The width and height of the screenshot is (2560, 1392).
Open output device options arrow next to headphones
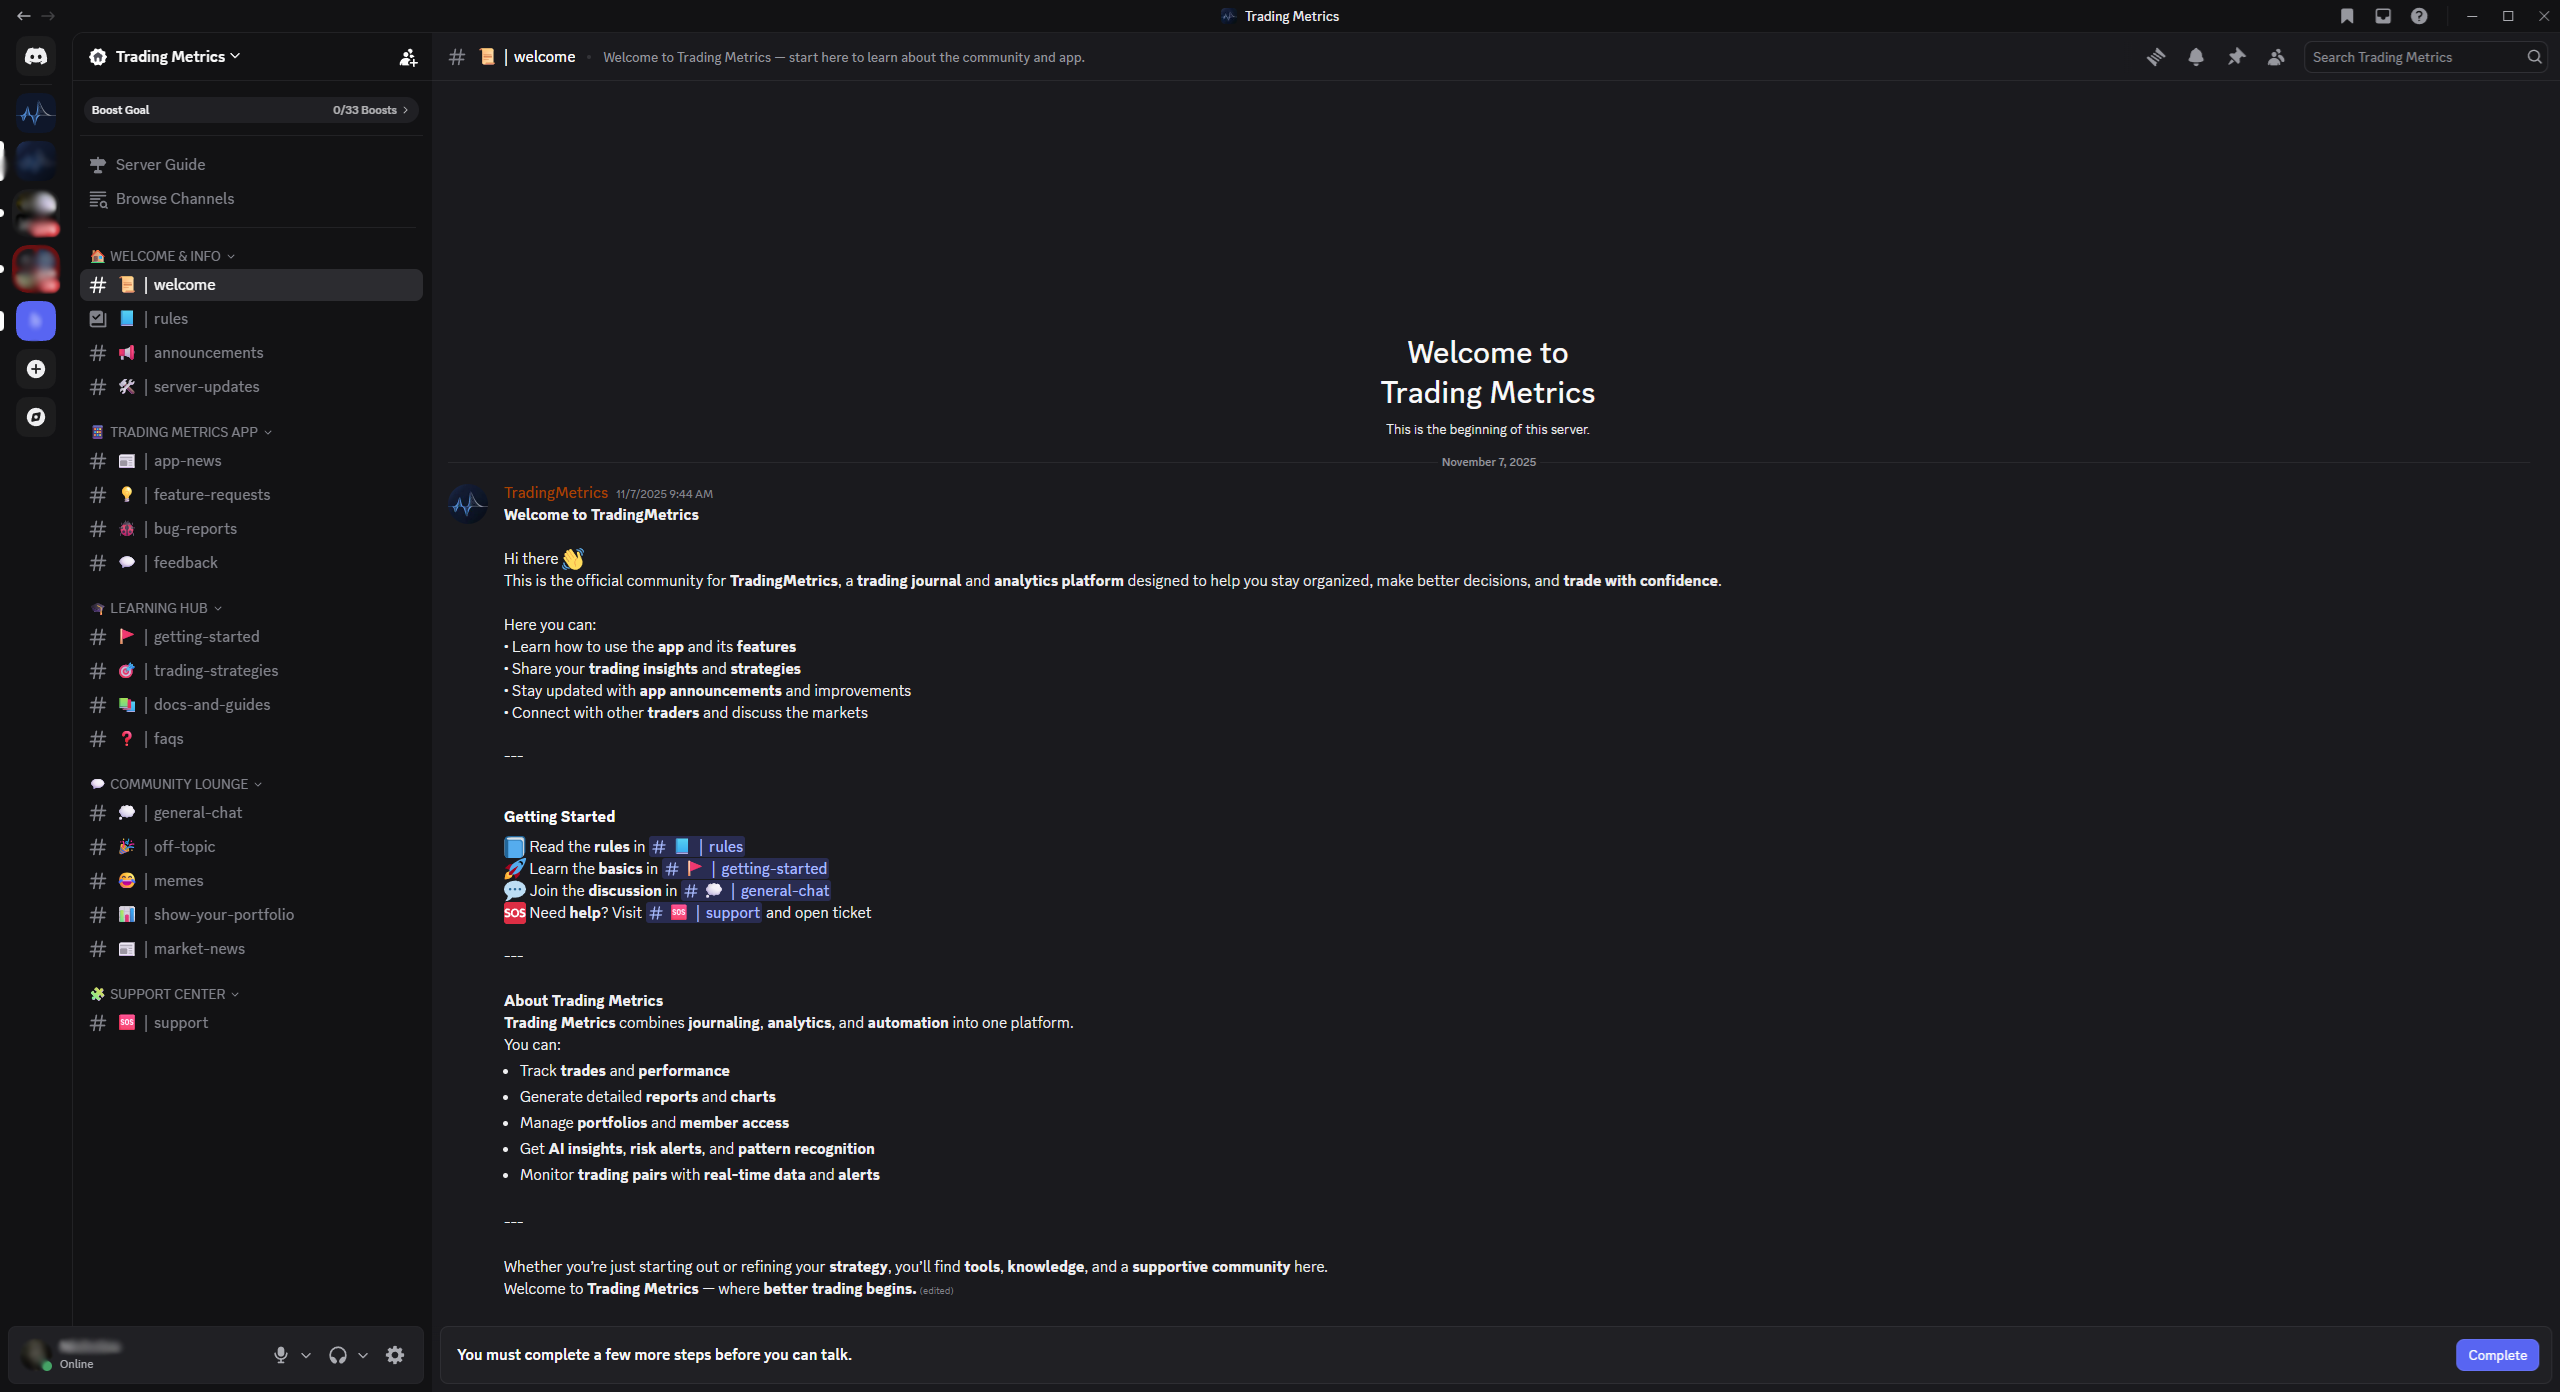click(x=363, y=1355)
